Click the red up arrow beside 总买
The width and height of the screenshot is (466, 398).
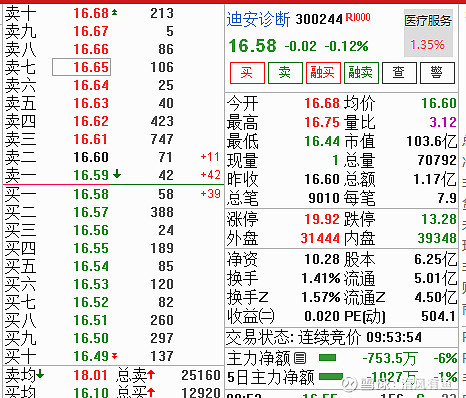[x=151, y=392]
